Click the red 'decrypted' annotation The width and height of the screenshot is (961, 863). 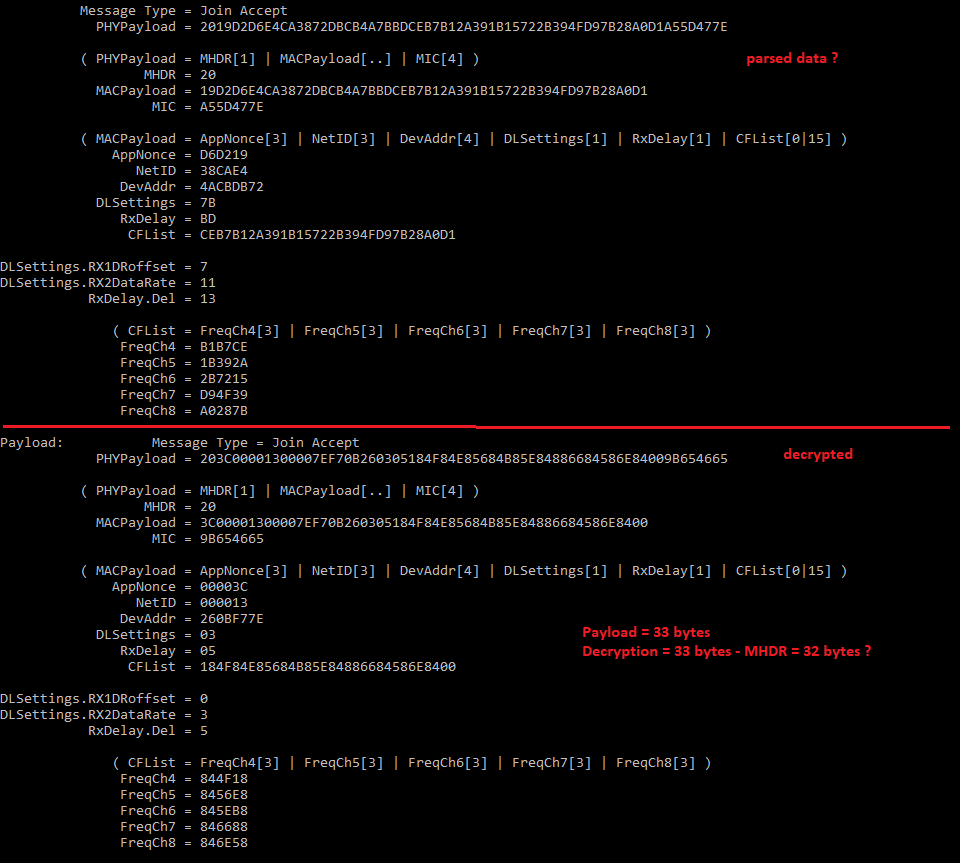818,454
